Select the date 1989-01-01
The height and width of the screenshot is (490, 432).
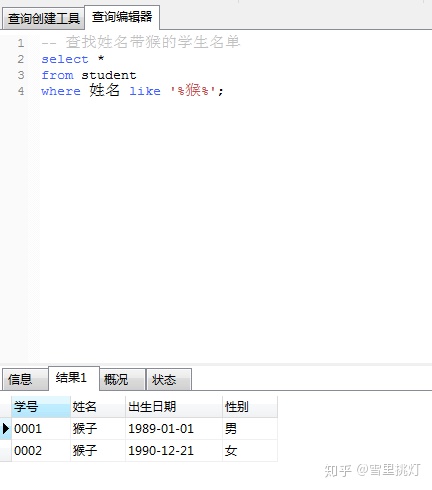coord(174,429)
